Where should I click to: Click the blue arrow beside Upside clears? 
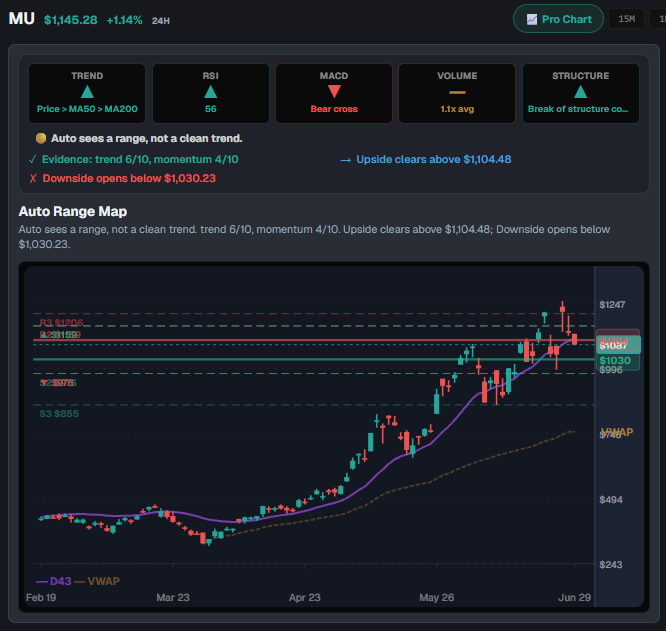point(345,160)
